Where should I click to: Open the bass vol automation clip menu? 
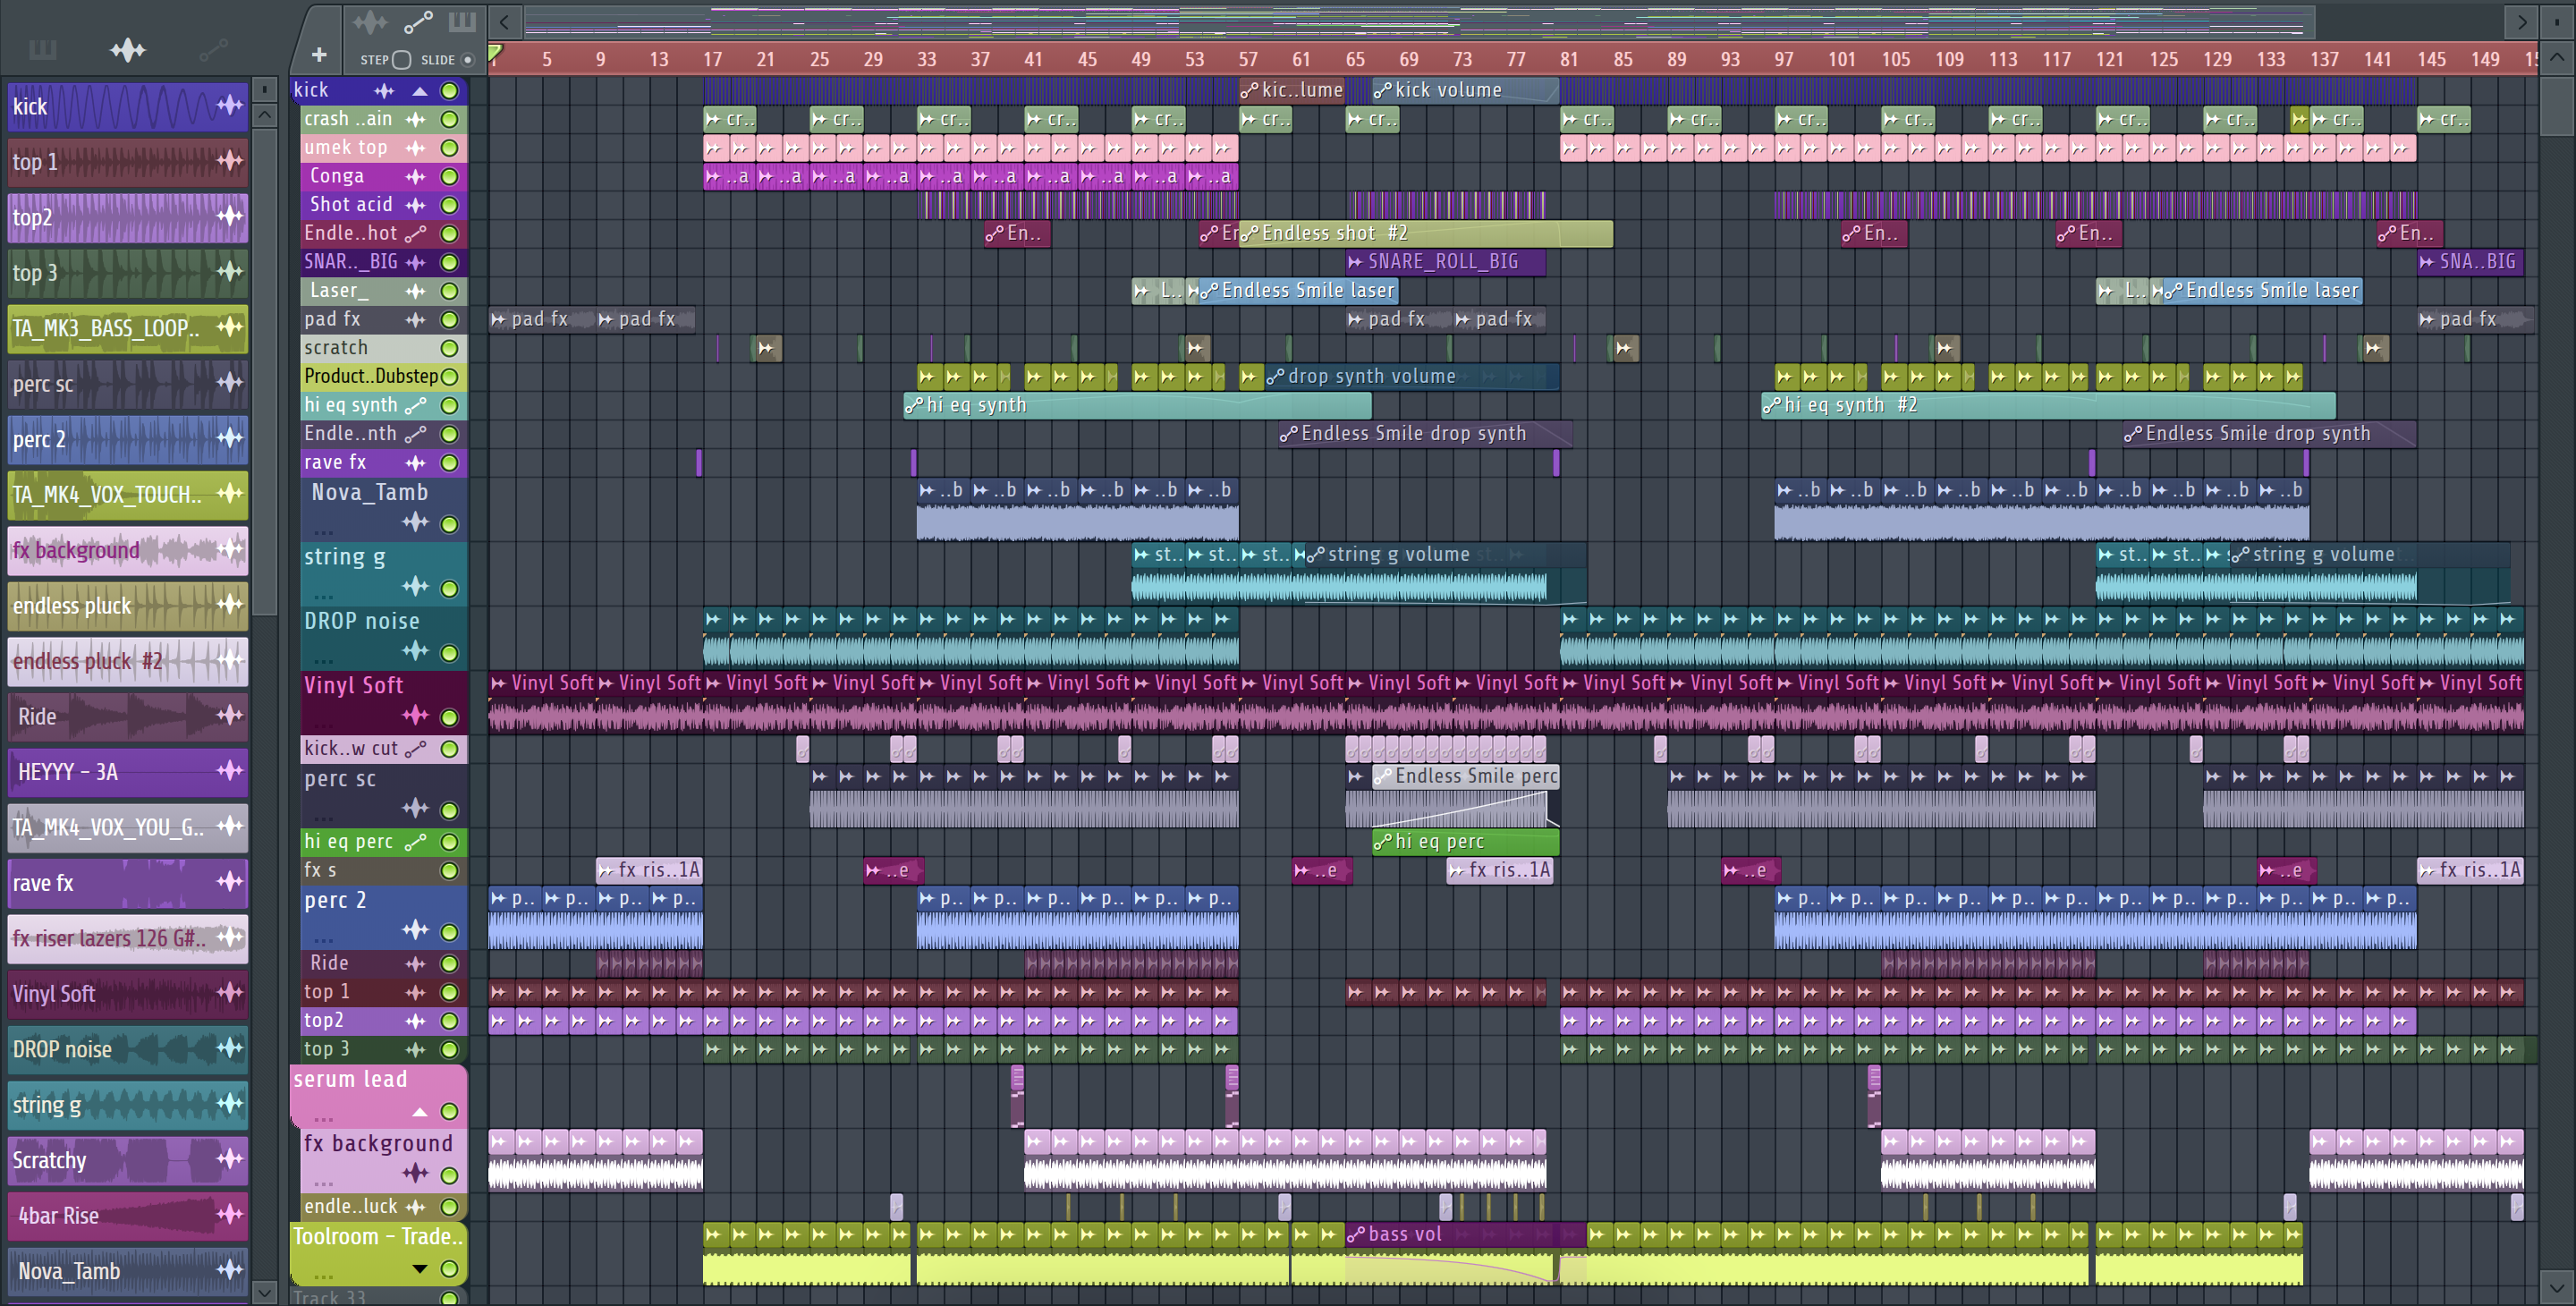[x=1355, y=1235]
